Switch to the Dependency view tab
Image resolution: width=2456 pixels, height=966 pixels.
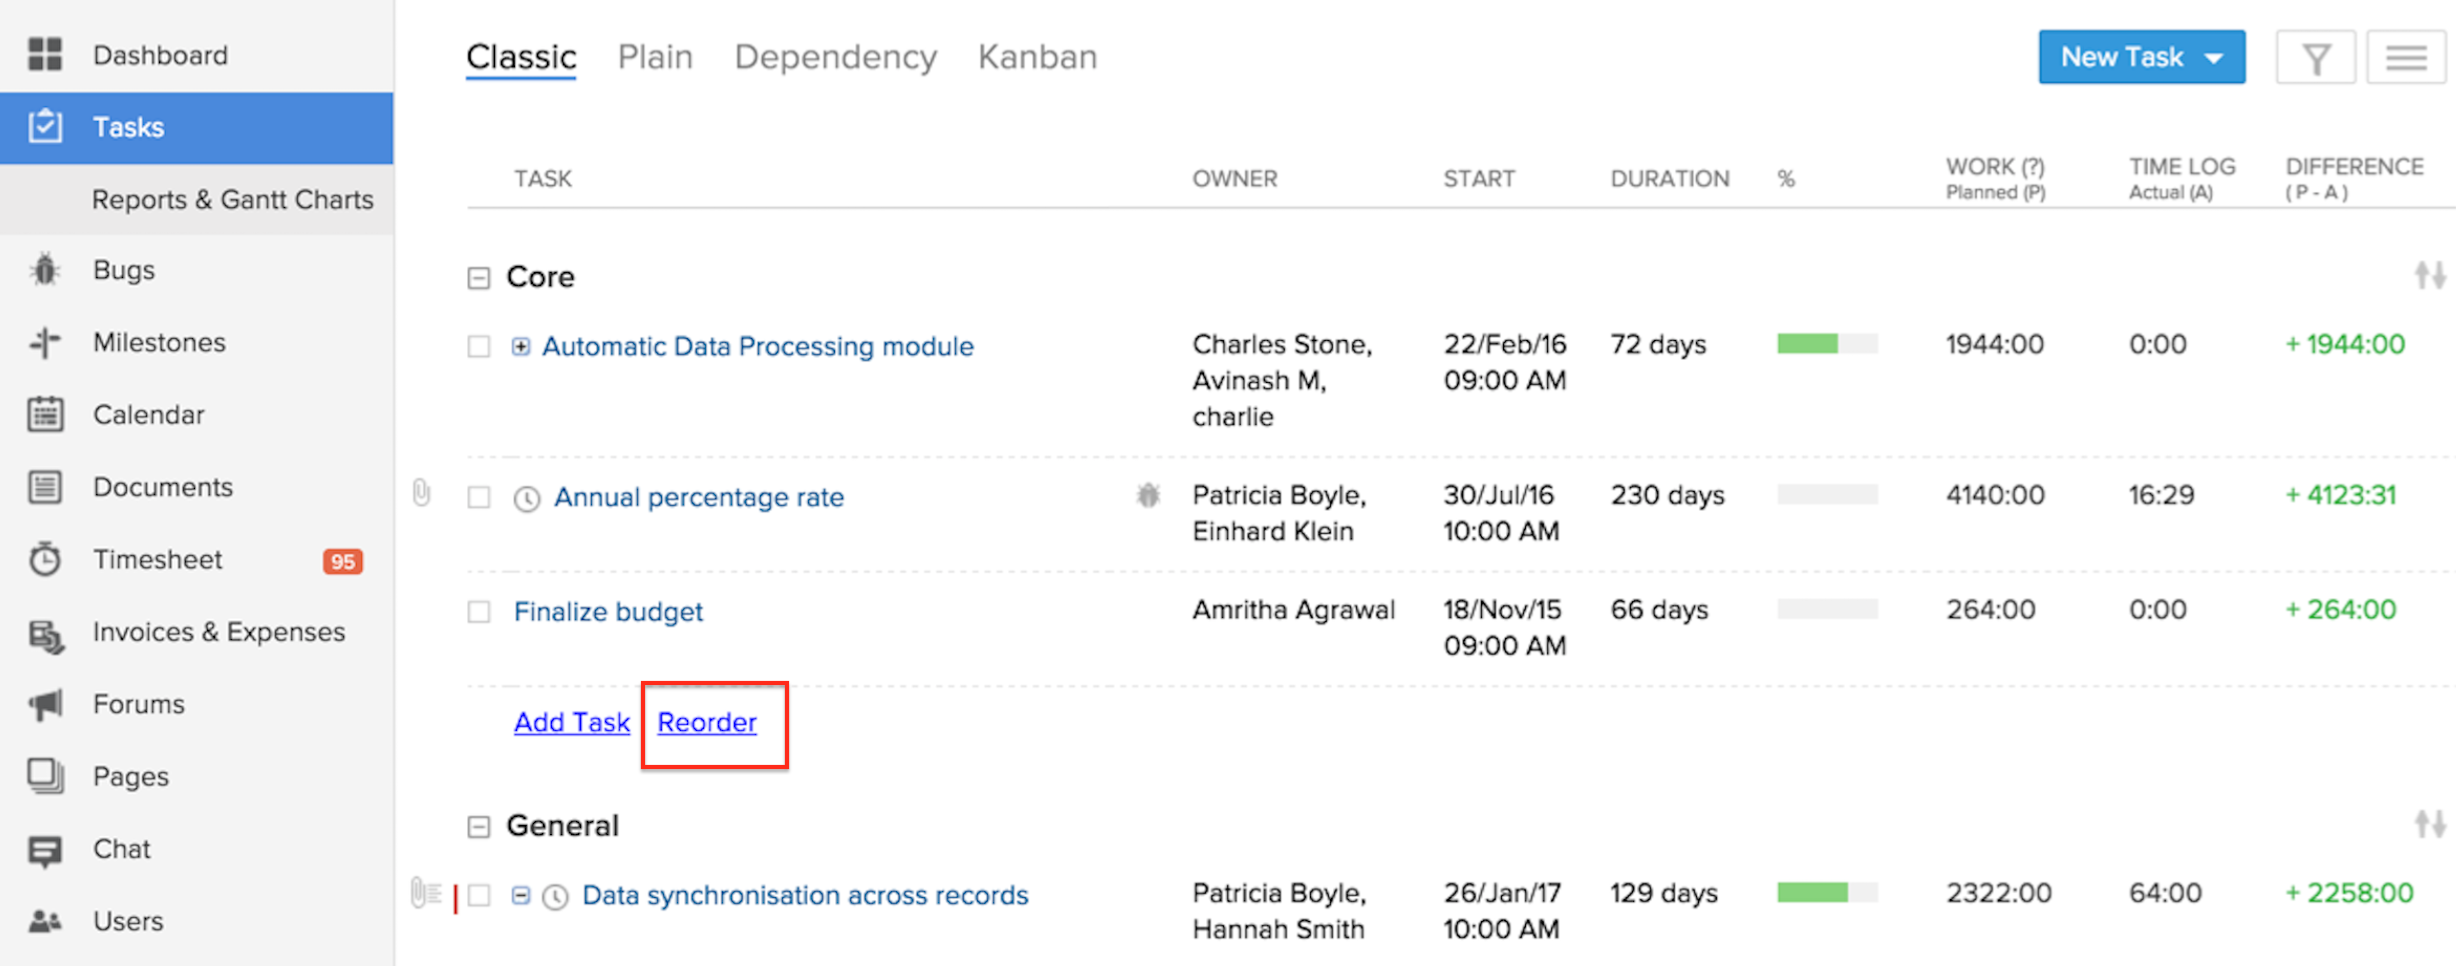835,57
